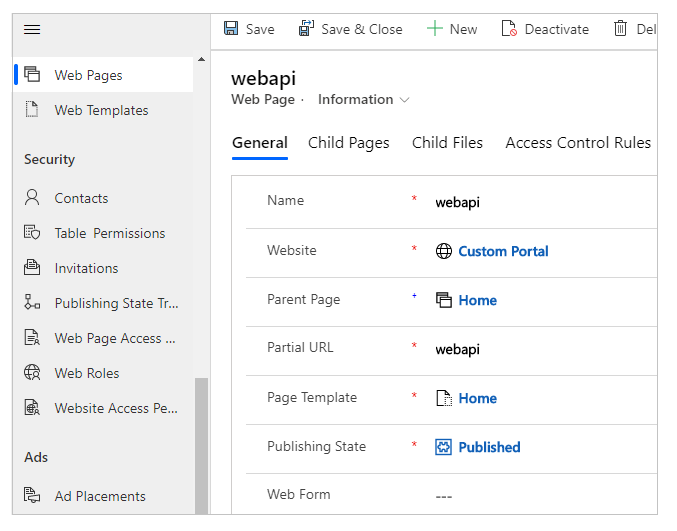Open the Child Files tab

[x=447, y=143]
